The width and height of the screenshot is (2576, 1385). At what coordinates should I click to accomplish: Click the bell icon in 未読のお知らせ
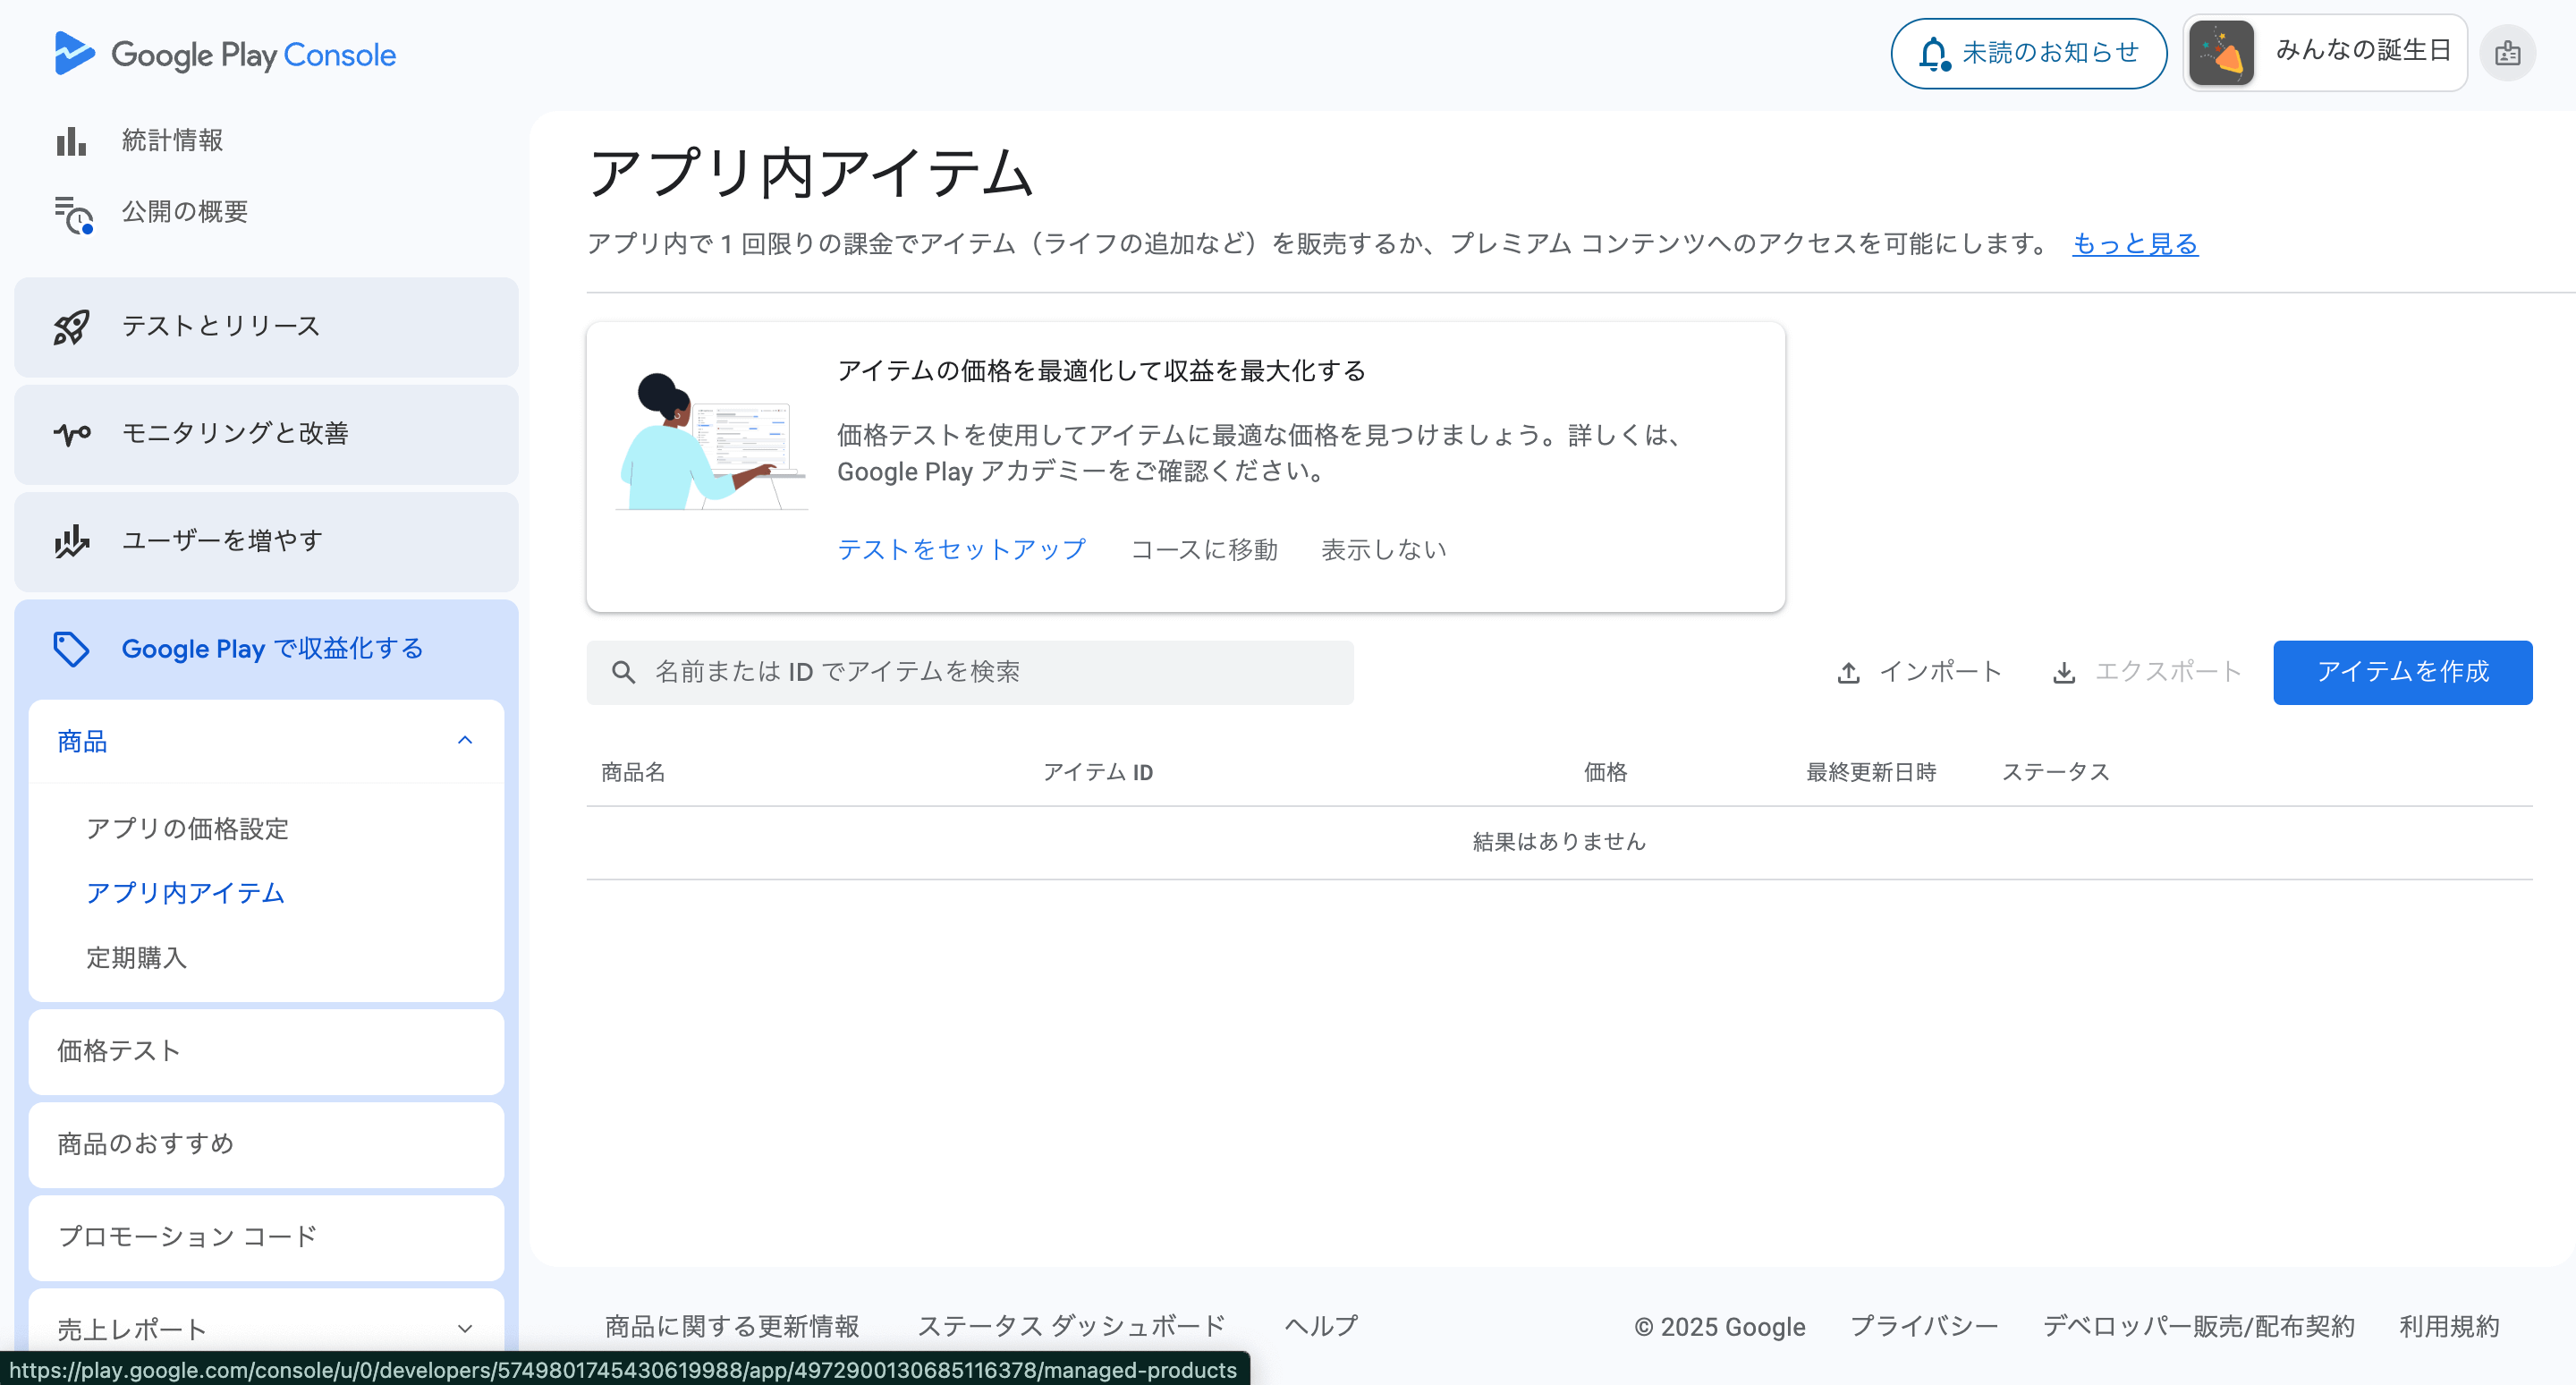[x=1933, y=54]
